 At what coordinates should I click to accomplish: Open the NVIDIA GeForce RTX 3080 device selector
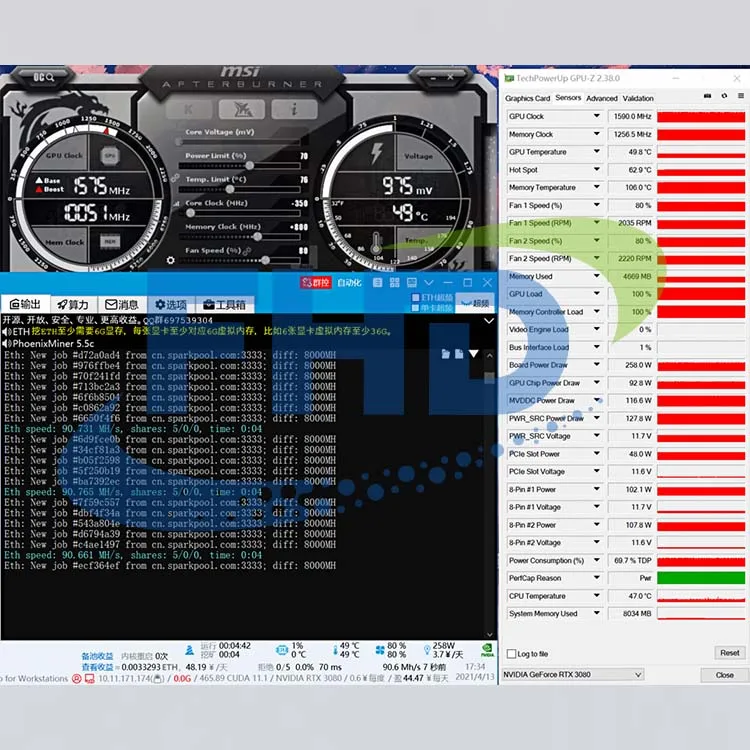coord(572,675)
